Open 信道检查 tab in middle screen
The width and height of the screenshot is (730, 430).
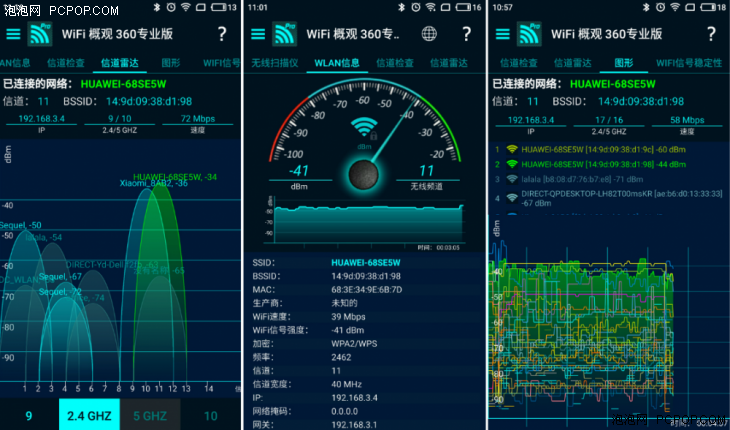(x=395, y=63)
